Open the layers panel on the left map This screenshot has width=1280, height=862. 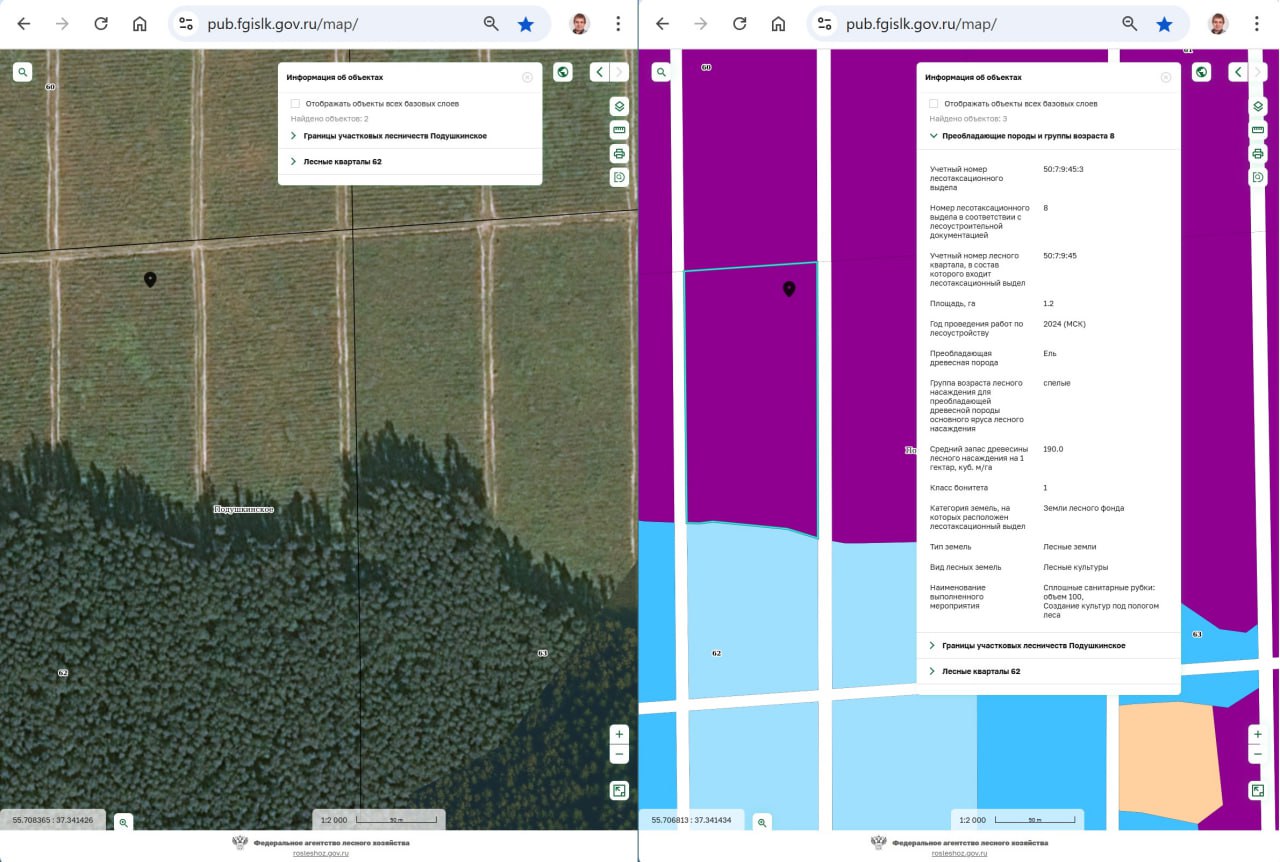[x=619, y=106]
